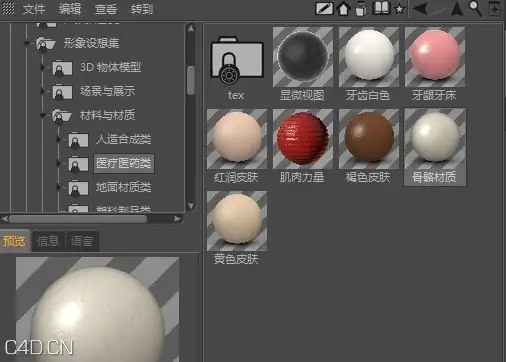
Task: Go to the Home location icon
Action: [x=343, y=8]
